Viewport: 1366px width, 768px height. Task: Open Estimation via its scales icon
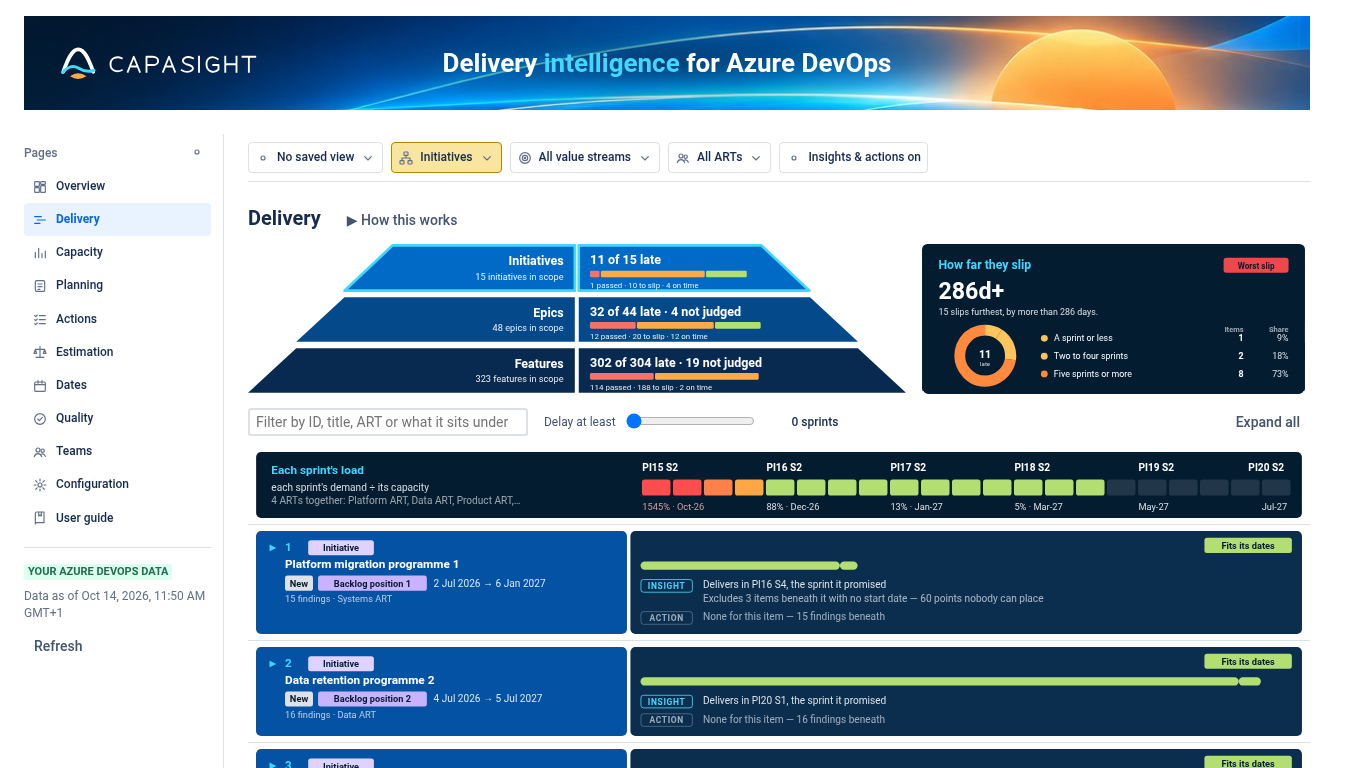pos(40,353)
